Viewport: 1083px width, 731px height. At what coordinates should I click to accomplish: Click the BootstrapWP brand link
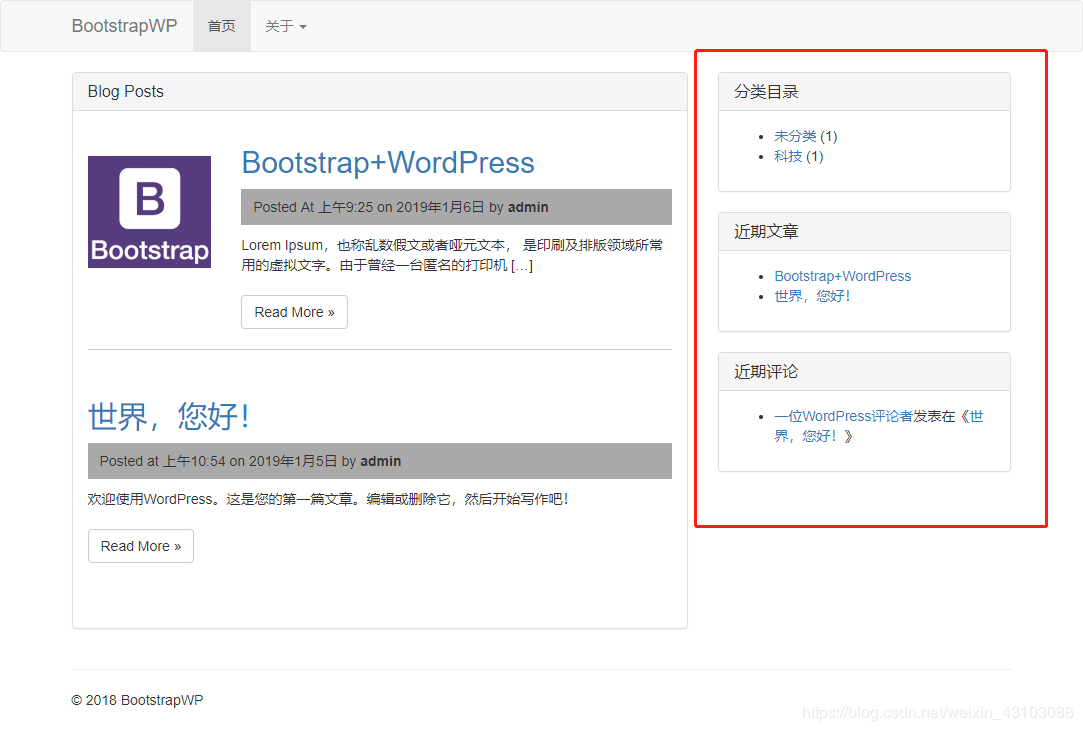click(x=124, y=26)
